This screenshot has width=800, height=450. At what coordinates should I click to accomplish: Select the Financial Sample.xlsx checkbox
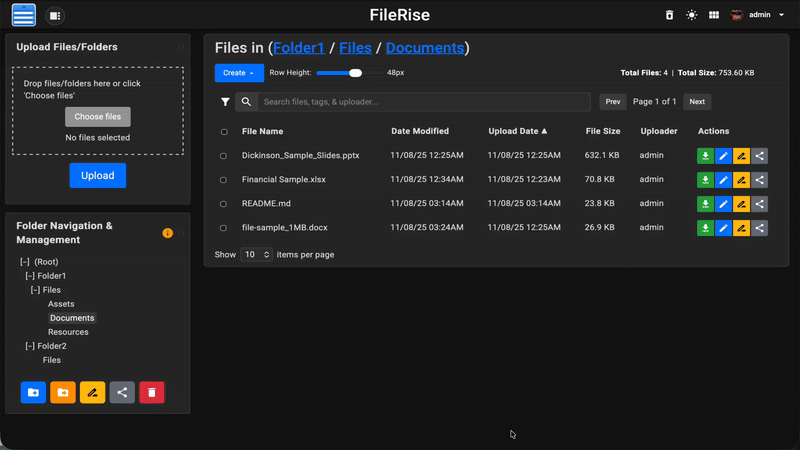click(223, 180)
